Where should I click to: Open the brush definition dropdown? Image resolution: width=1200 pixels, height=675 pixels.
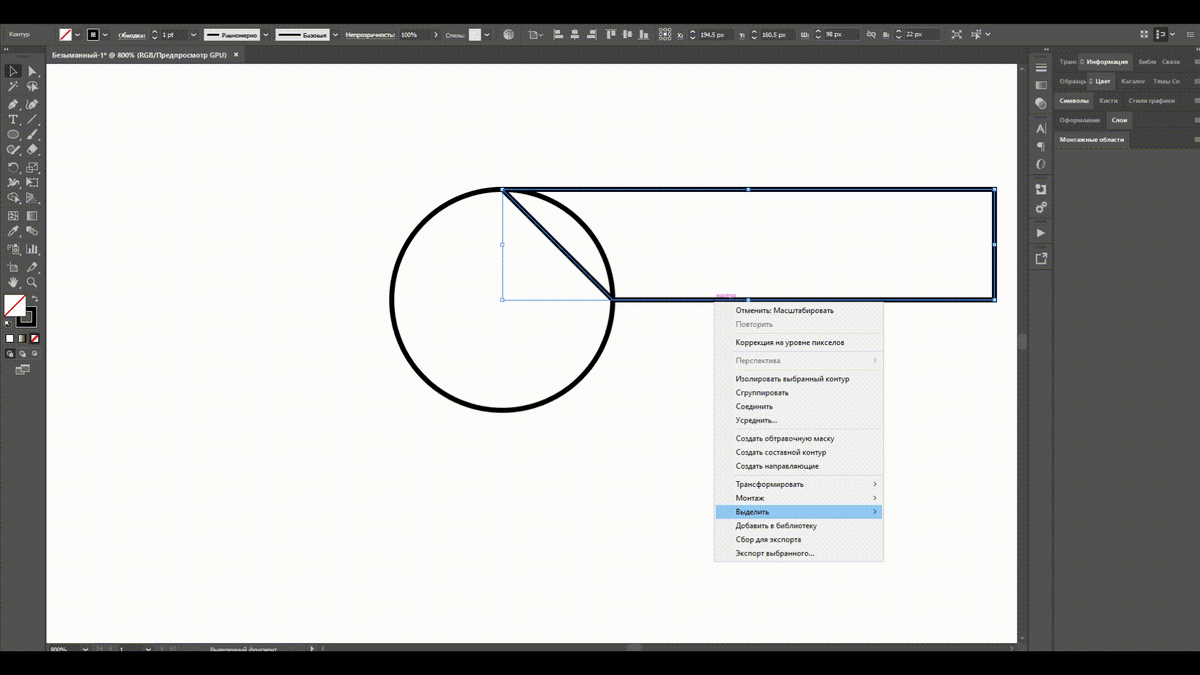pyautogui.click(x=336, y=35)
